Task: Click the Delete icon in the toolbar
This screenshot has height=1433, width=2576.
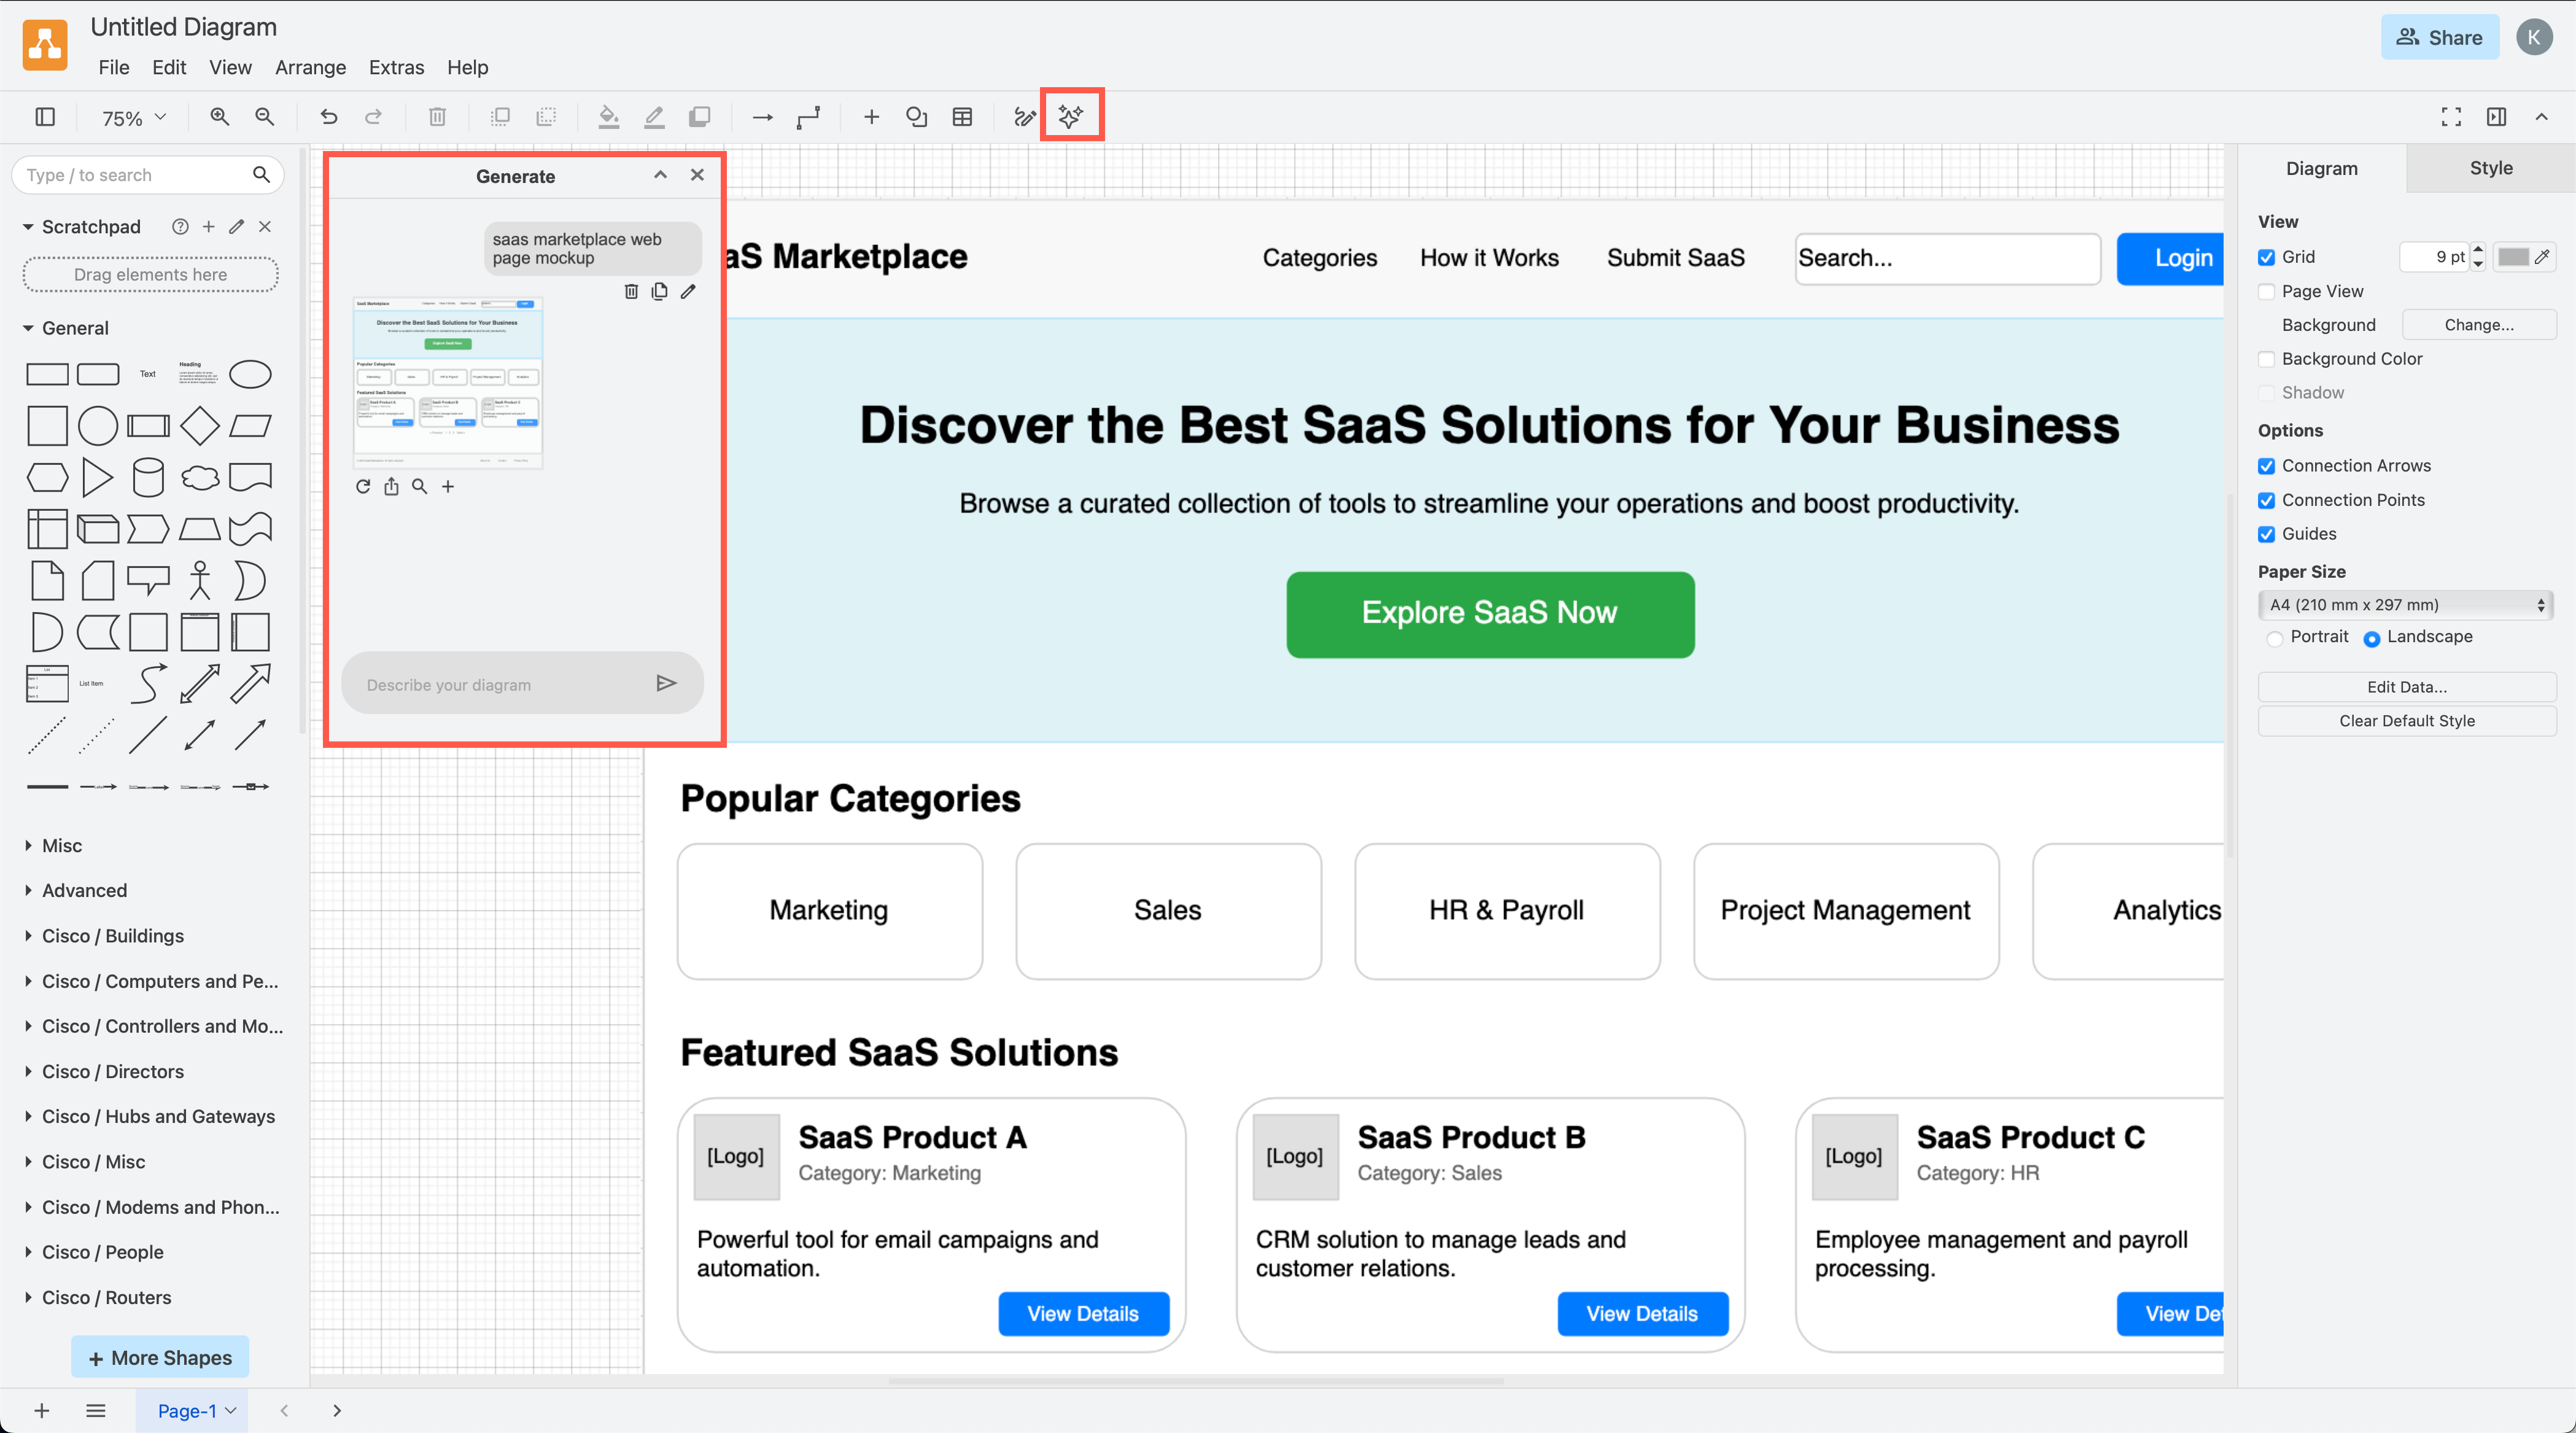Action: (x=437, y=116)
